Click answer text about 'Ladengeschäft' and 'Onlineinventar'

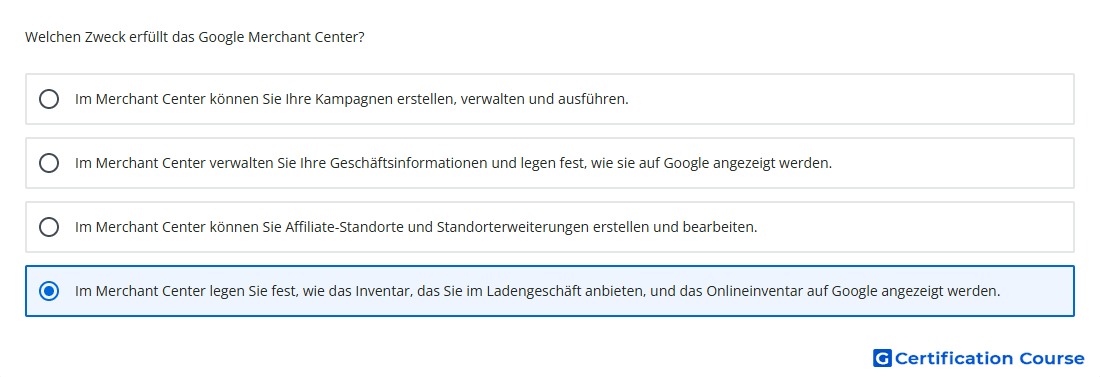537,291
